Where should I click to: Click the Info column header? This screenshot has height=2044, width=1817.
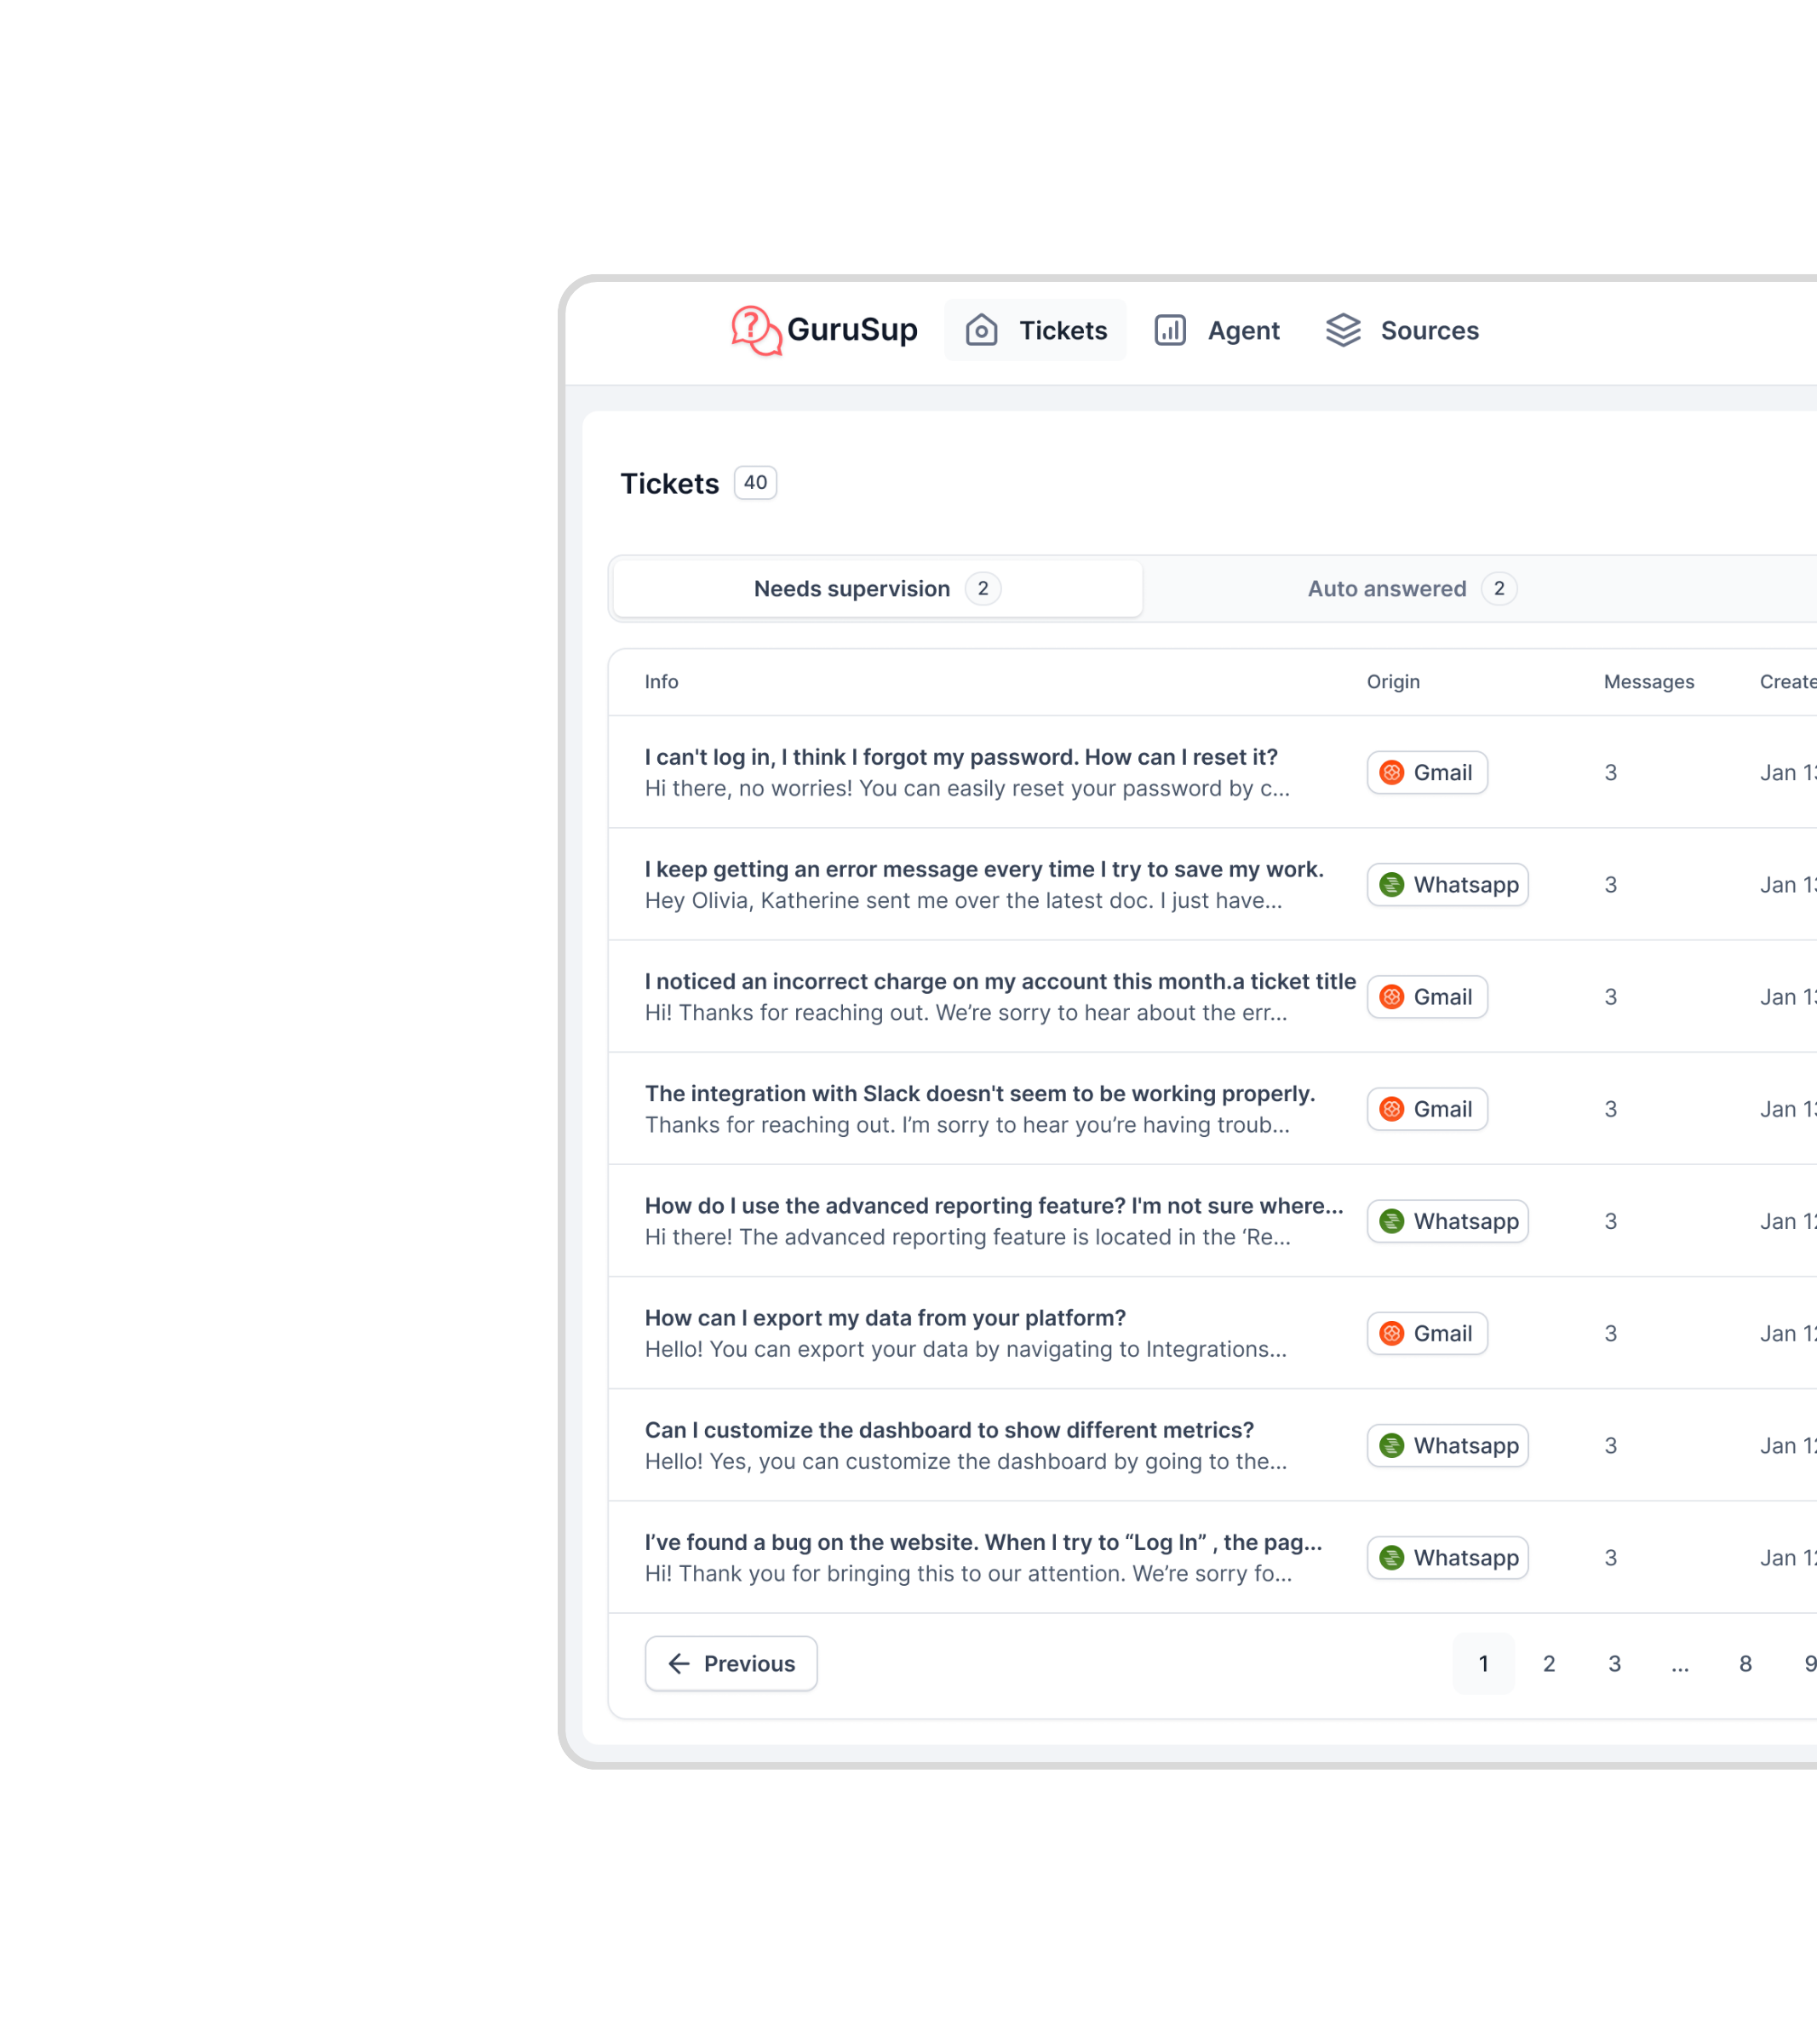661,681
